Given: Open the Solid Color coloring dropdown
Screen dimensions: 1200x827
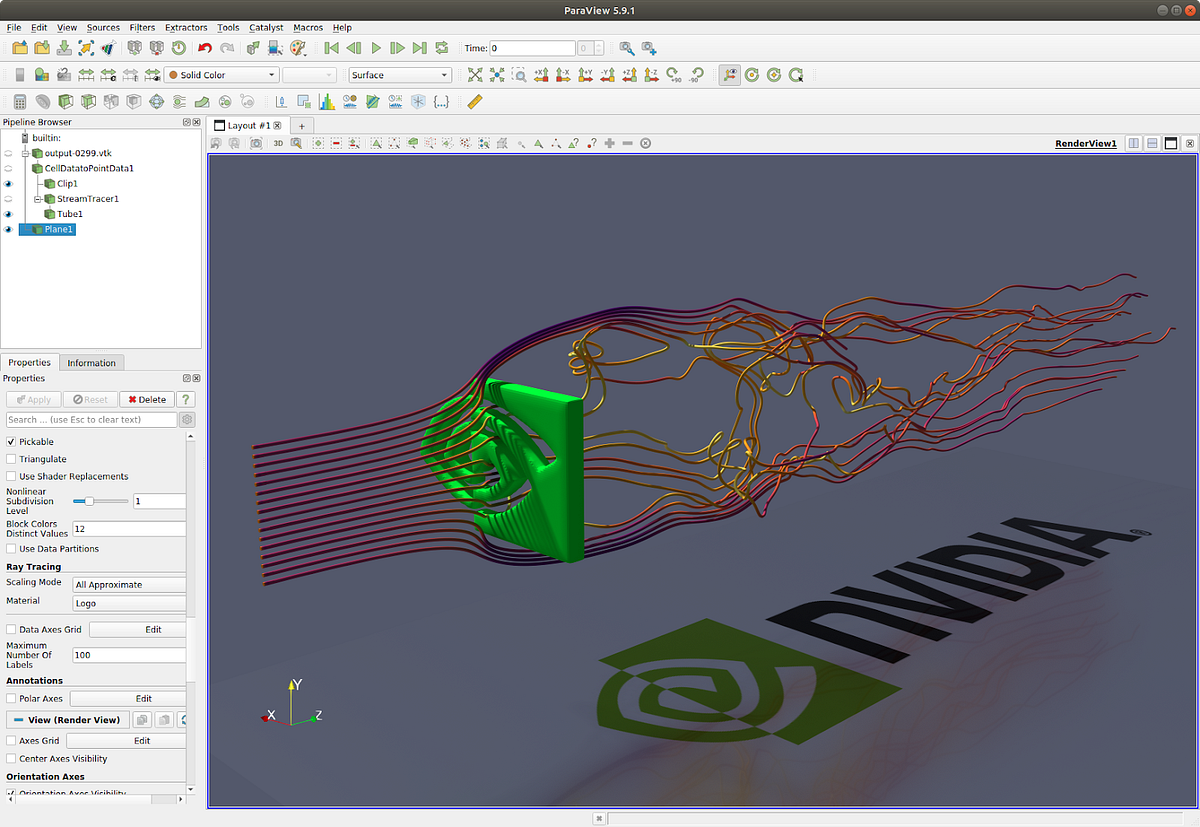Looking at the screenshot, I should [x=221, y=74].
